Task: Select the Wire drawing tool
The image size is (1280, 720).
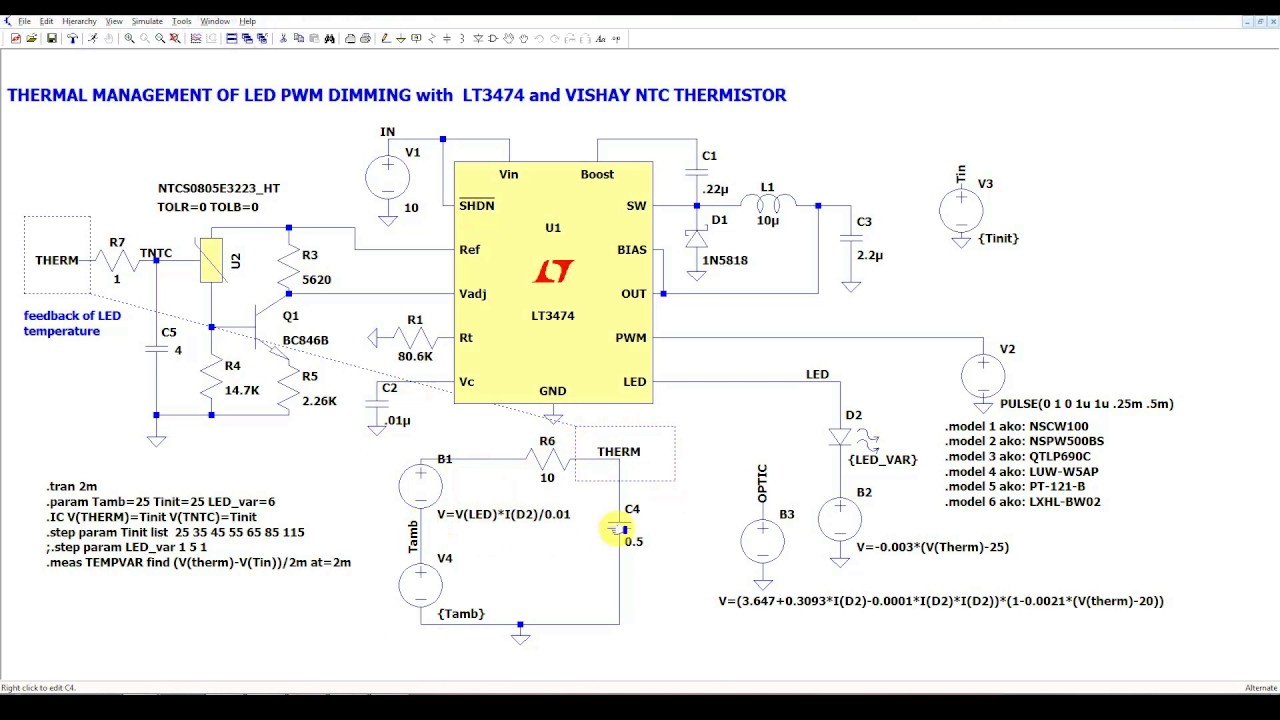Action: click(387, 38)
